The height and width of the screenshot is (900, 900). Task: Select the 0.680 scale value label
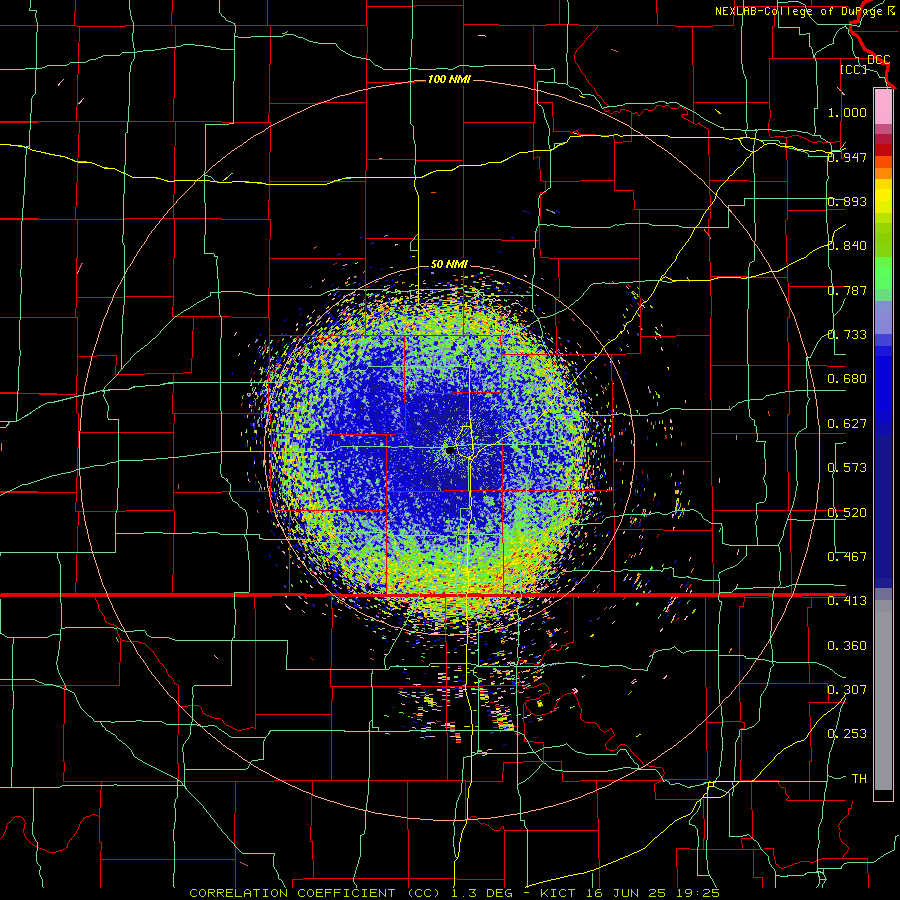coord(847,379)
